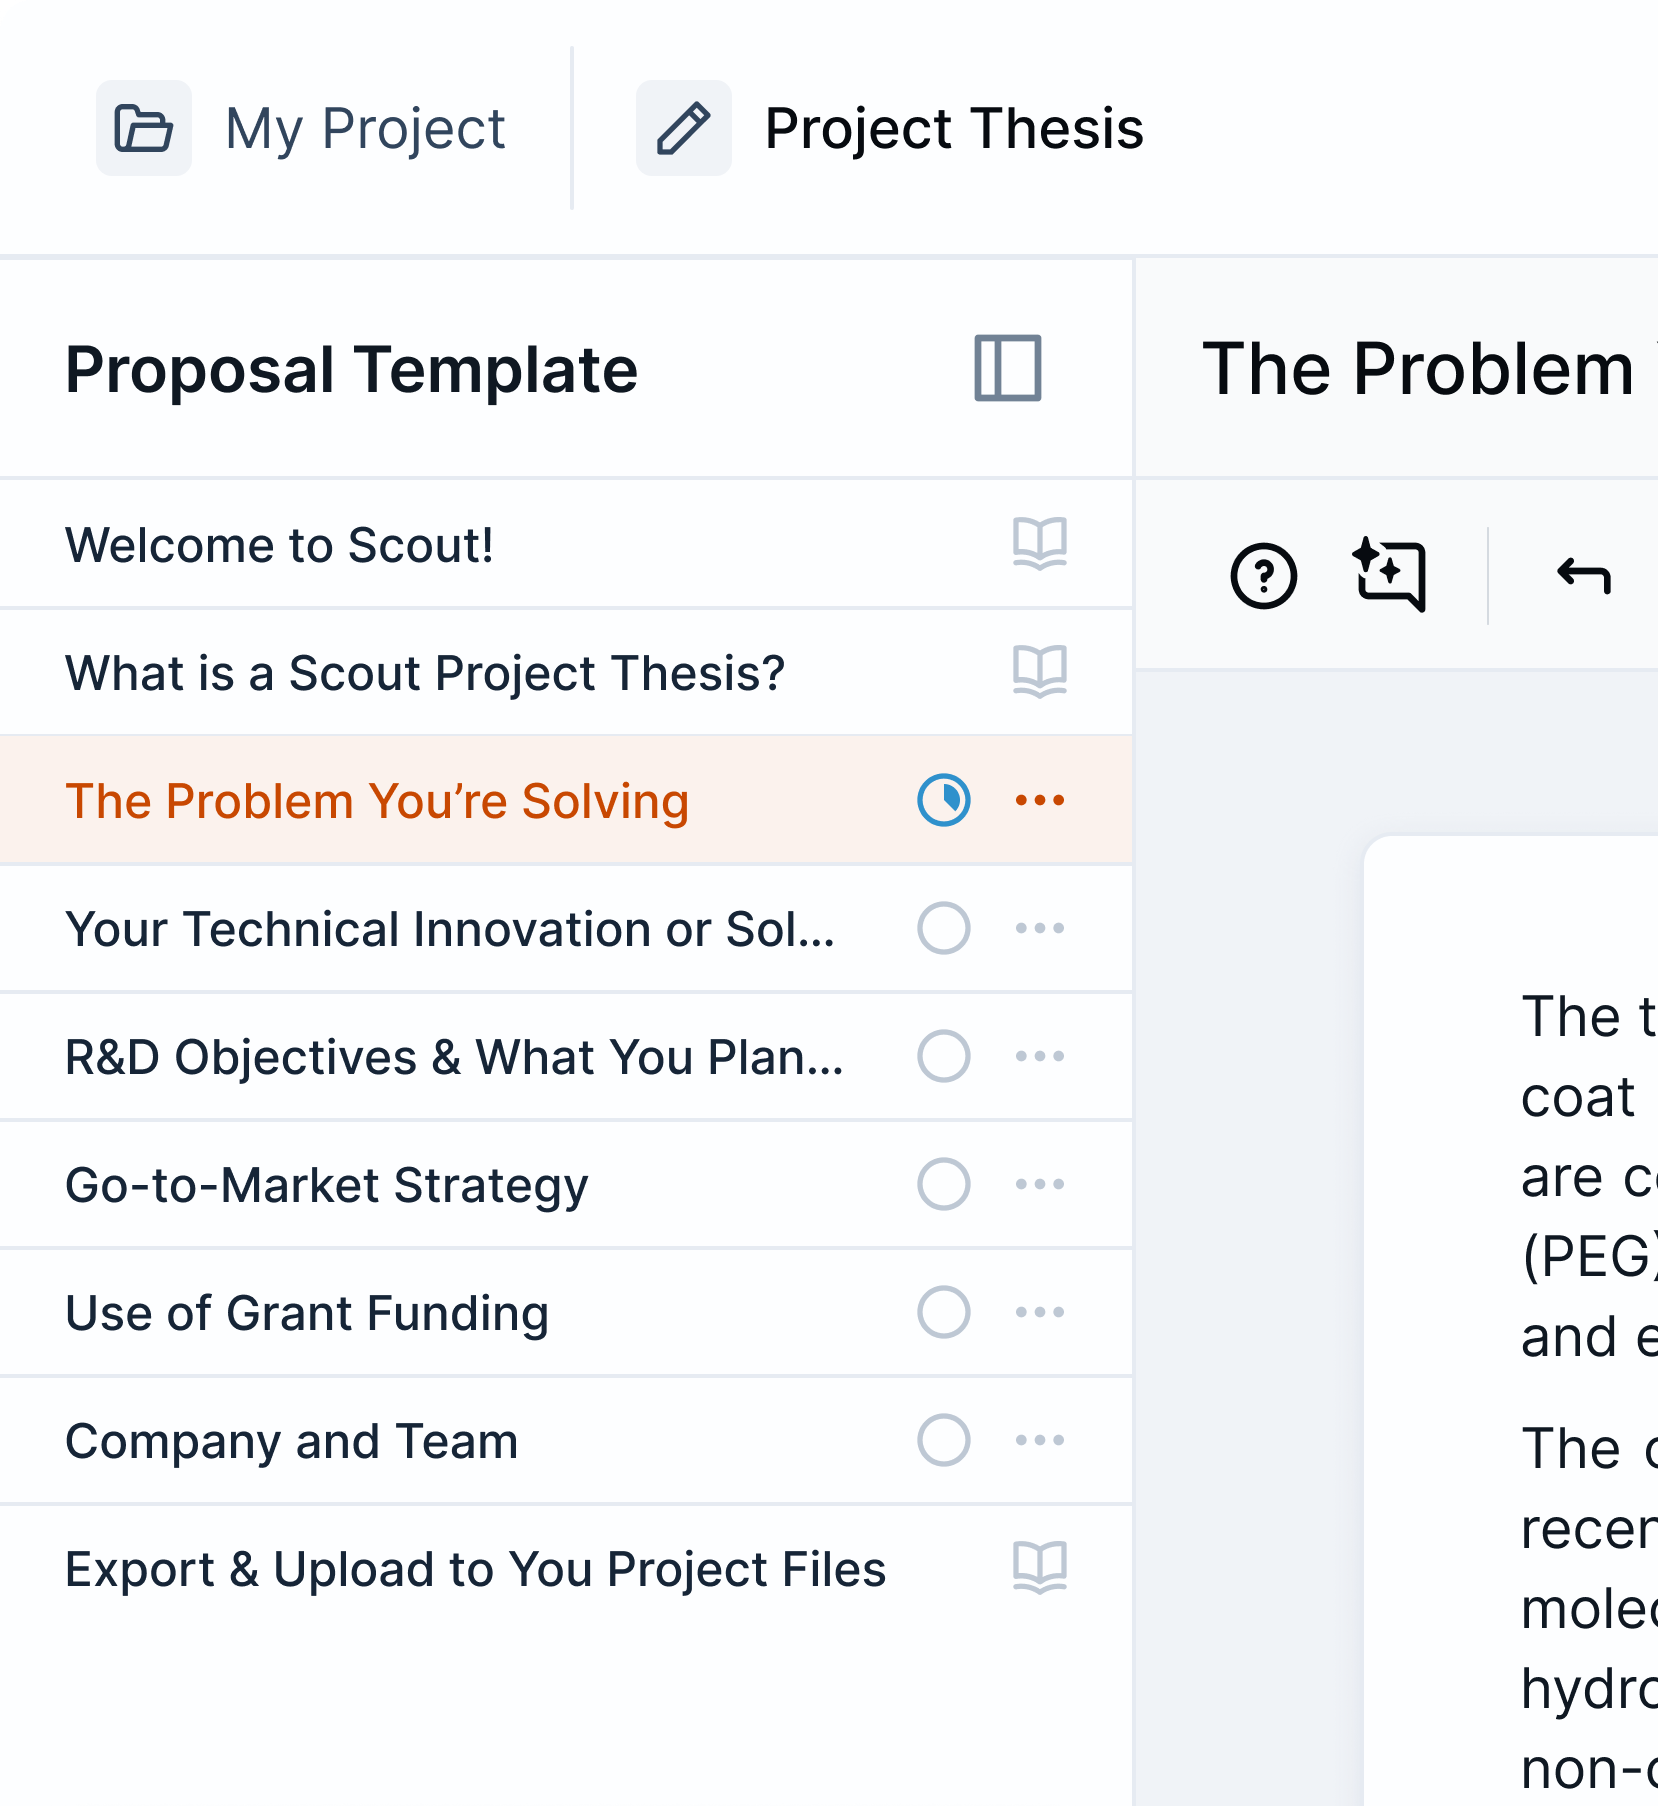
Task: Click book icon beside Export & Upload row
Action: pyautogui.click(x=1040, y=1568)
